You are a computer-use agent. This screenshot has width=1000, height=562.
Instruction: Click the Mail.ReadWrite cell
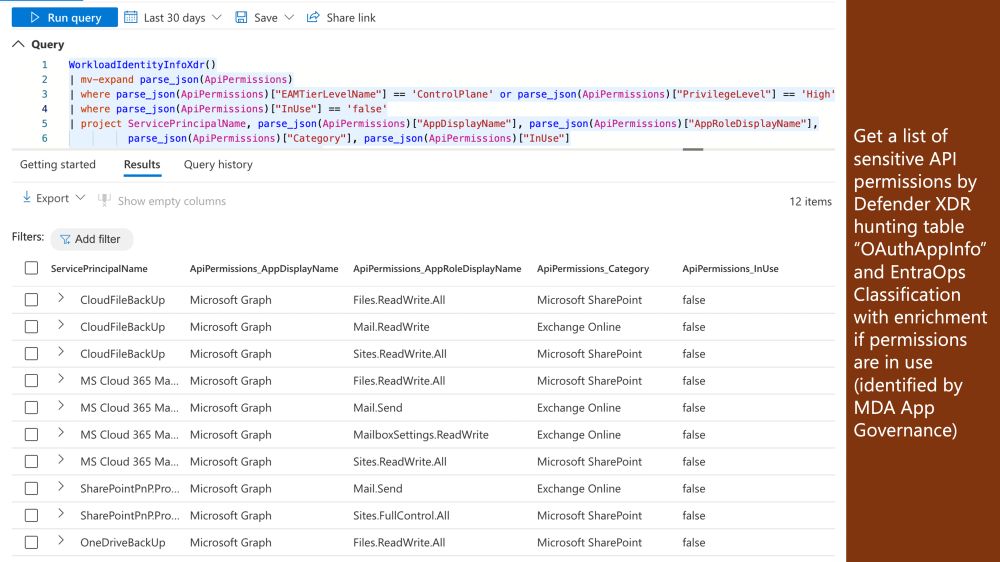point(391,327)
